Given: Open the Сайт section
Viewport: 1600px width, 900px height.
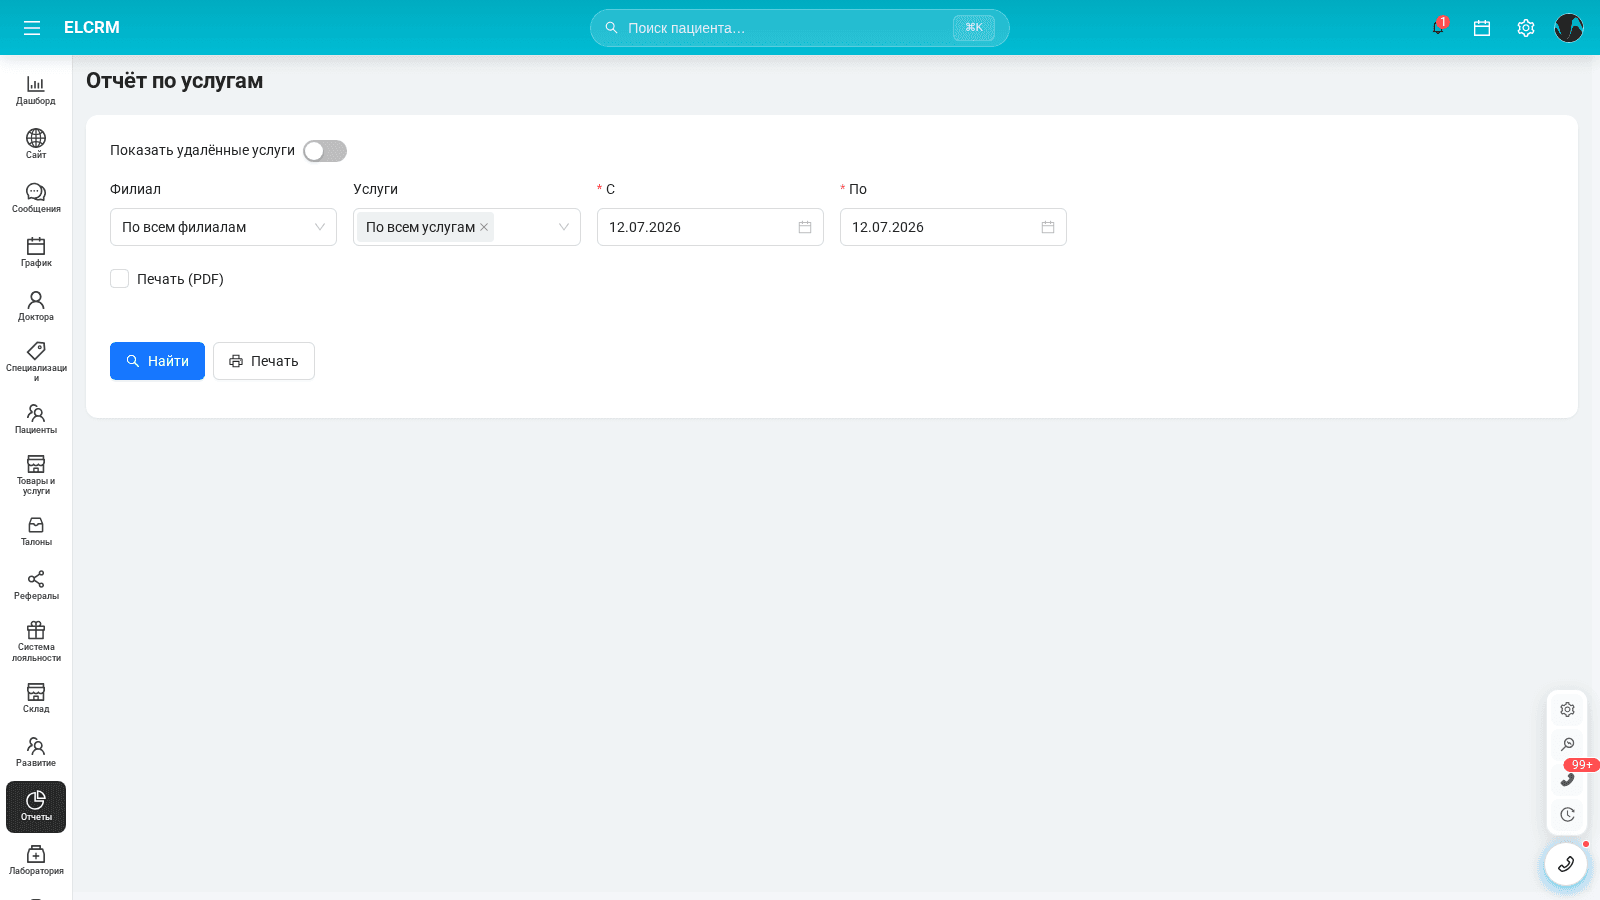Looking at the screenshot, I should (36, 144).
